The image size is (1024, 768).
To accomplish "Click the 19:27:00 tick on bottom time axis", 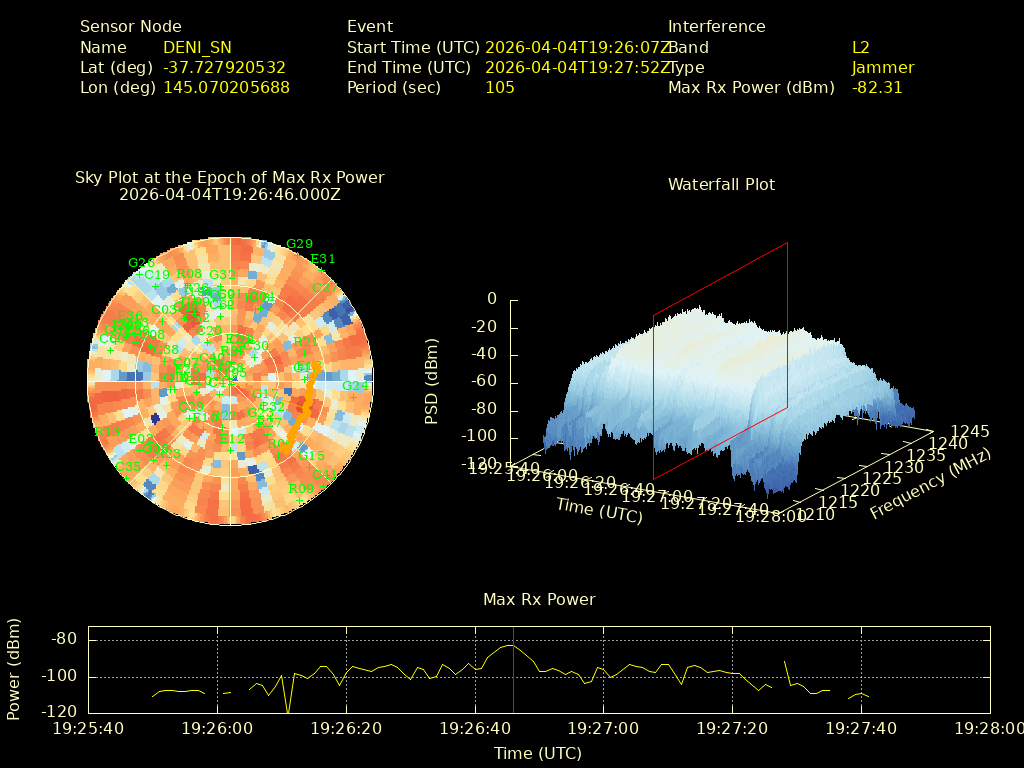I will pyautogui.click(x=603, y=729).
